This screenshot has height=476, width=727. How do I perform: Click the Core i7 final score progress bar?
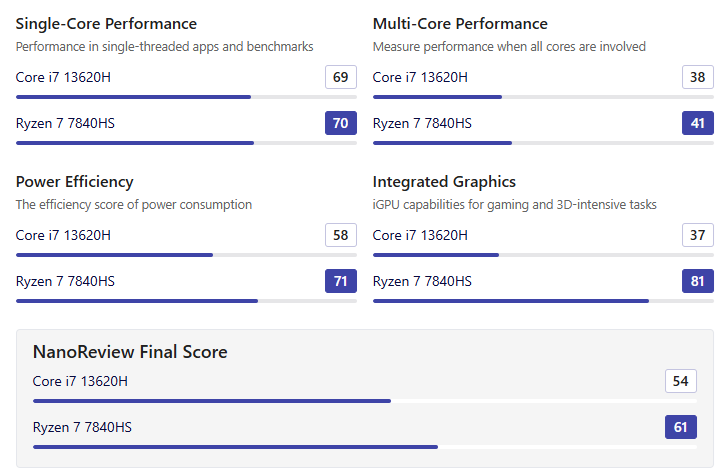coord(364,401)
